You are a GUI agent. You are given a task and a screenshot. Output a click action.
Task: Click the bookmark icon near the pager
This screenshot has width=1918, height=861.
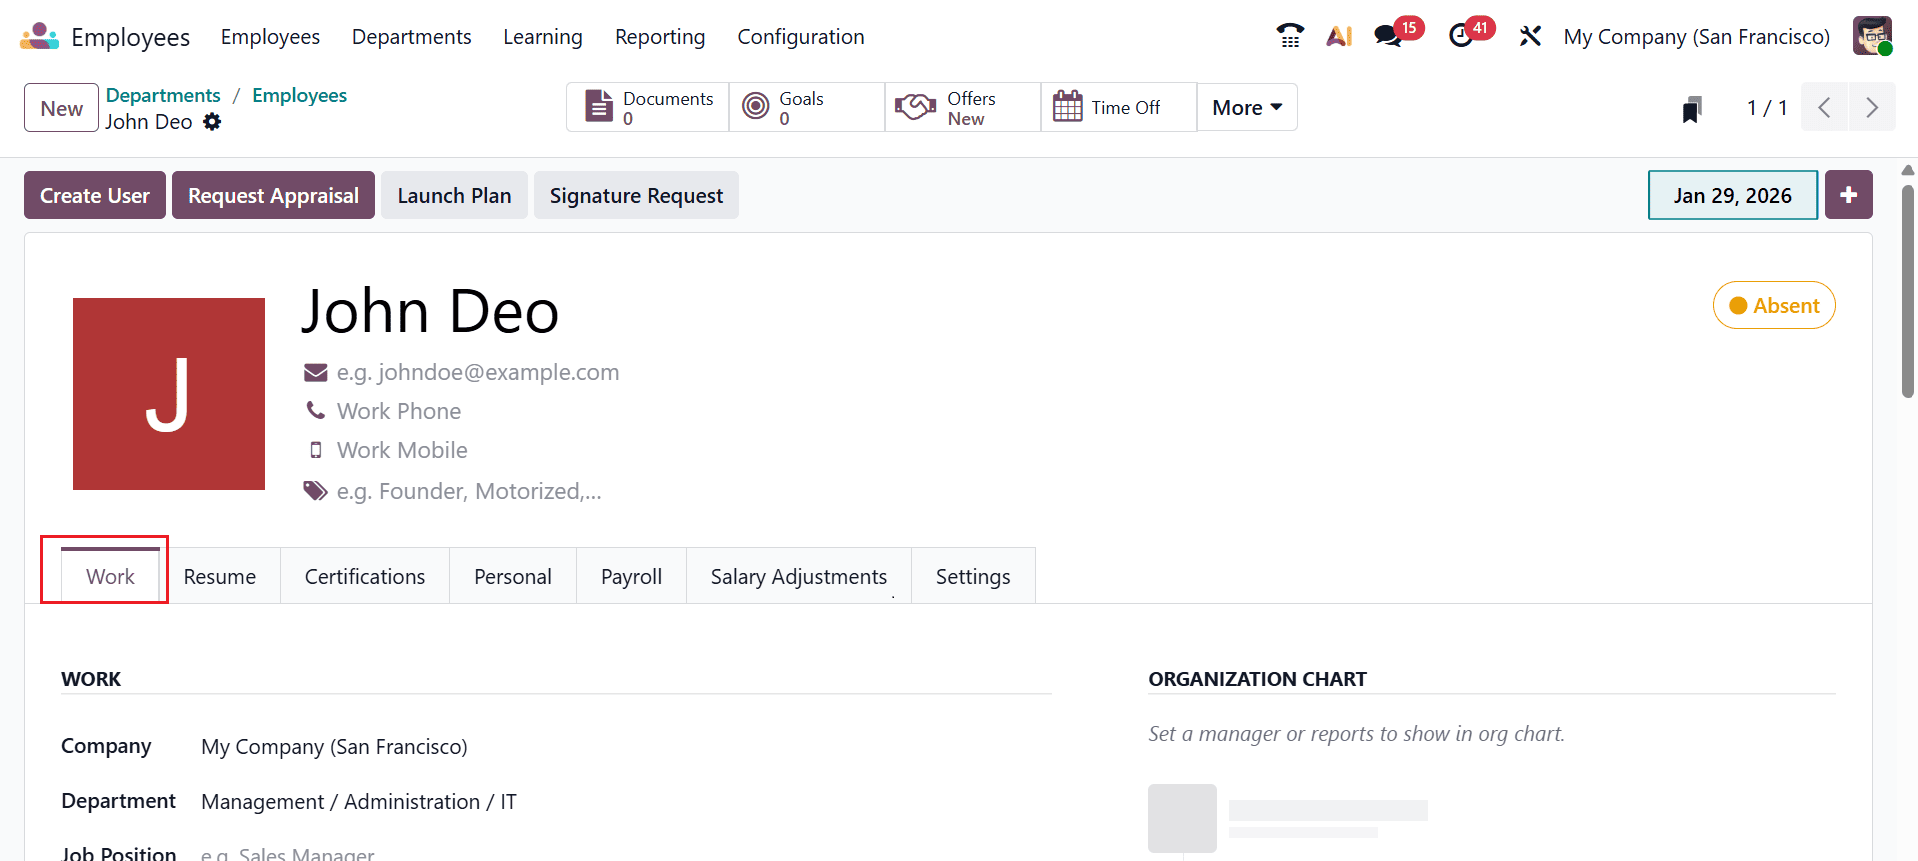tap(1691, 109)
